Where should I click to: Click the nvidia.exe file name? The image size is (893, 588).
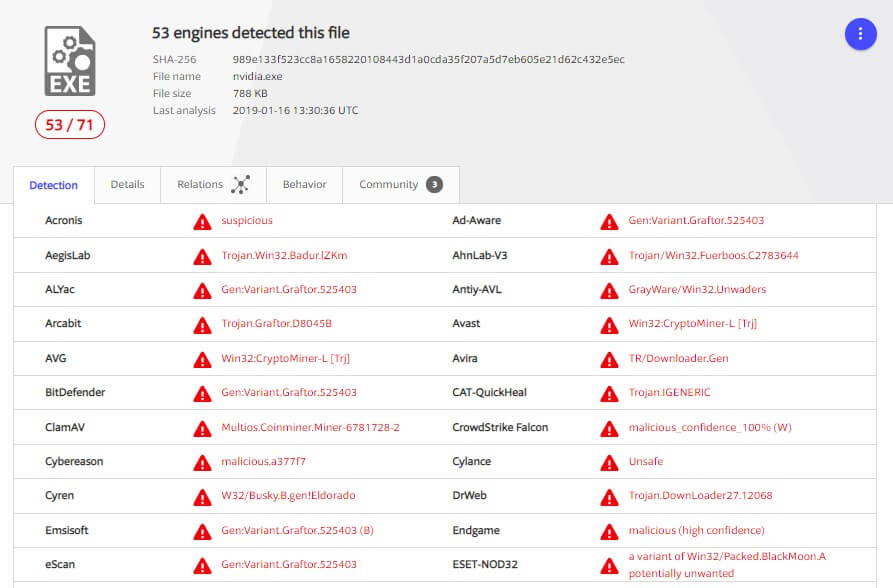click(259, 76)
